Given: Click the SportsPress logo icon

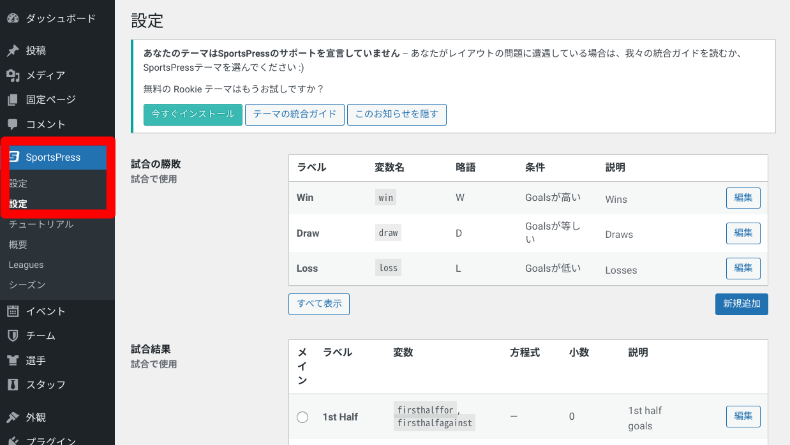Looking at the screenshot, I should pyautogui.click(x=14, y=157).
